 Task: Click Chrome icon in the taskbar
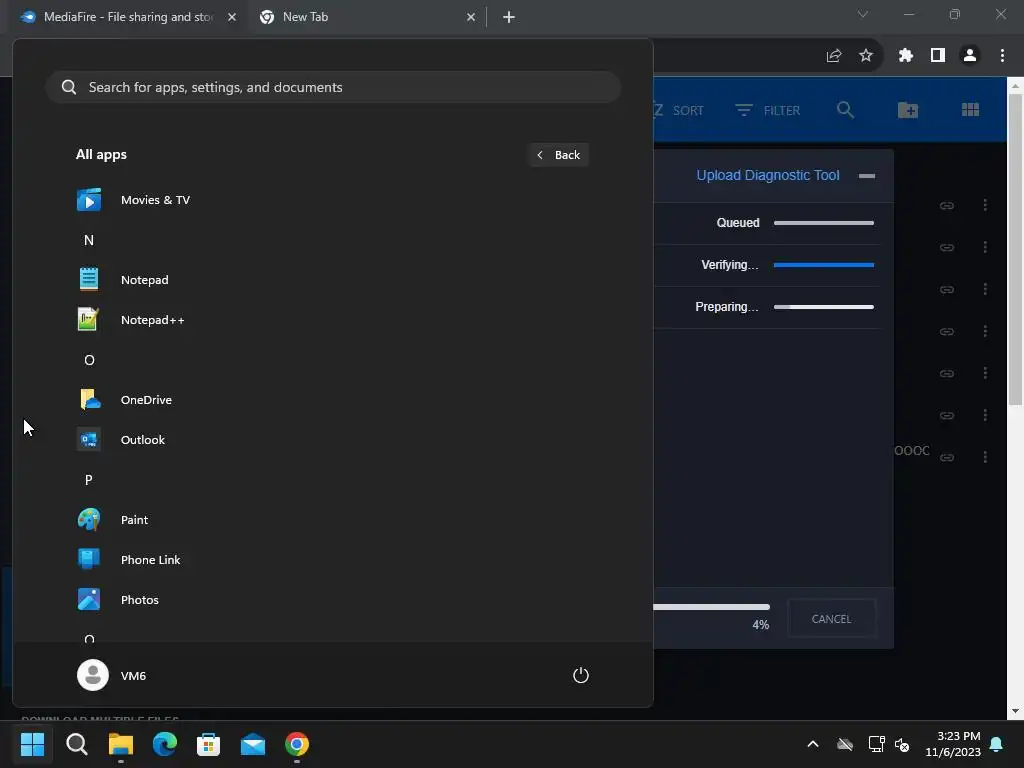(x=296, y=744)
